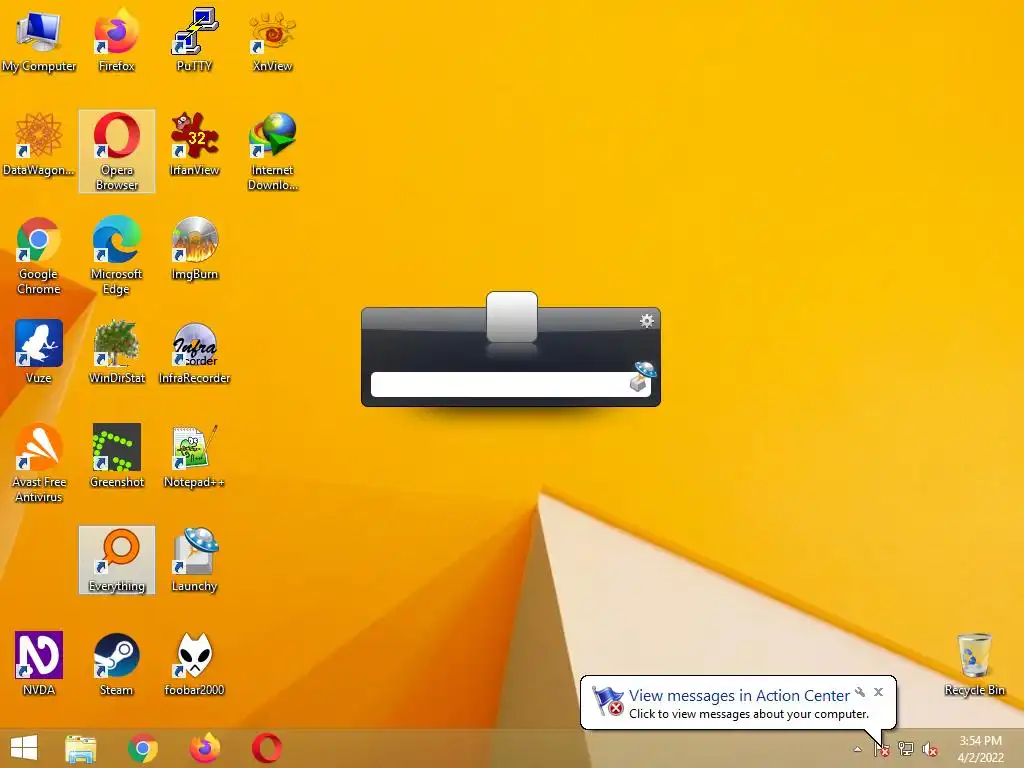Click the muted volume tray icon
This screenshot has height=768, width=1024.
pyautogui.click(x=930, y=749)
